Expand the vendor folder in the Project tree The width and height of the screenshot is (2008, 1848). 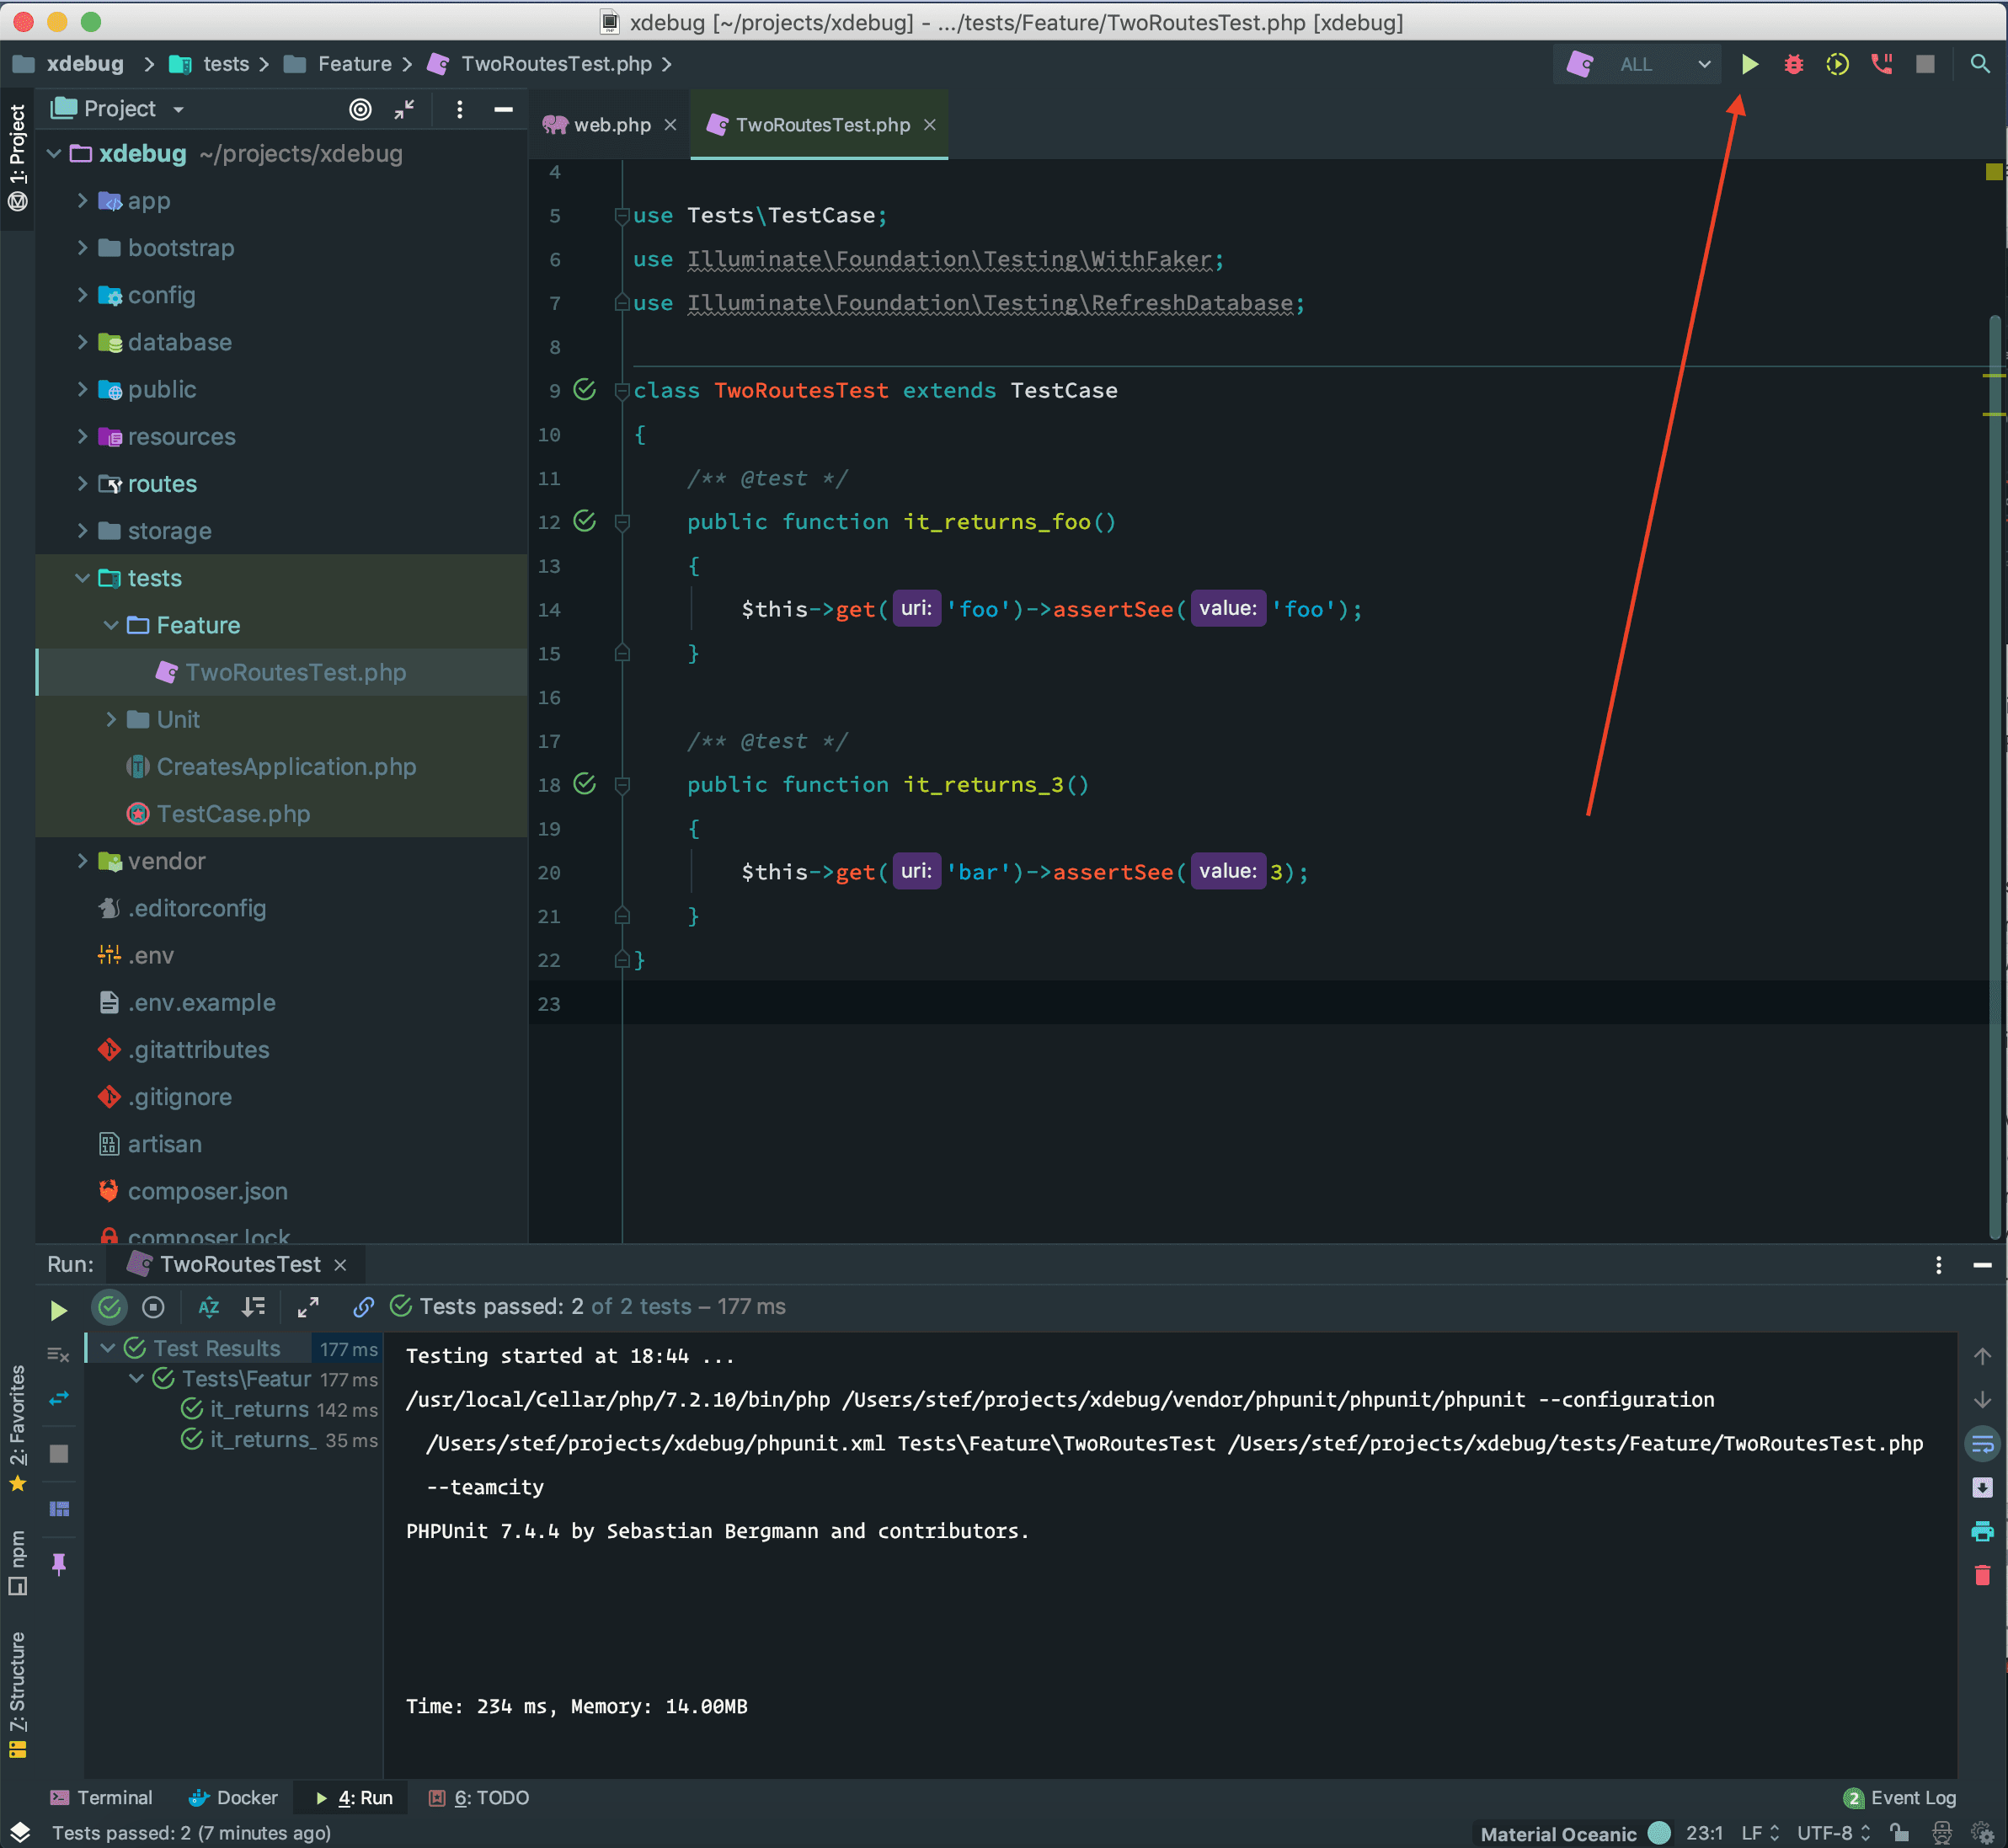(x=84, y=860)
